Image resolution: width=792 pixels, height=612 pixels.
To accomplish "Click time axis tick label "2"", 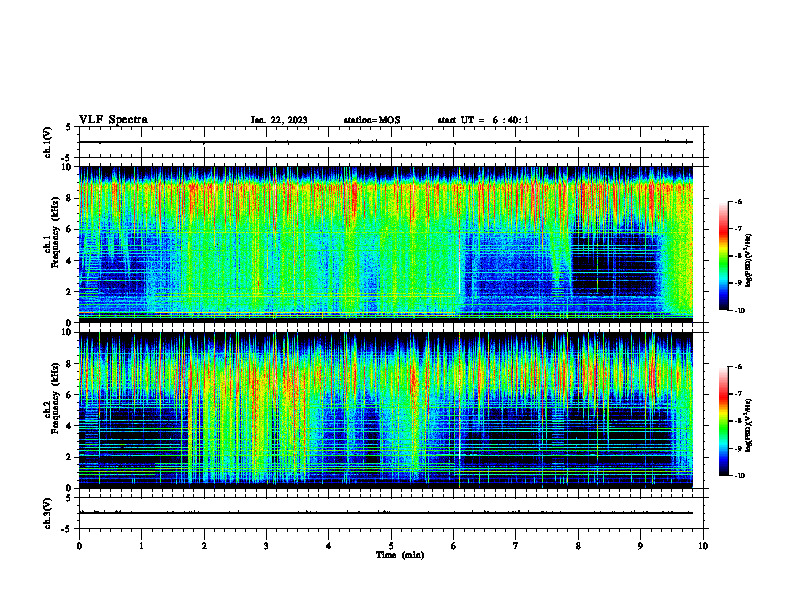I will [204, 546].
